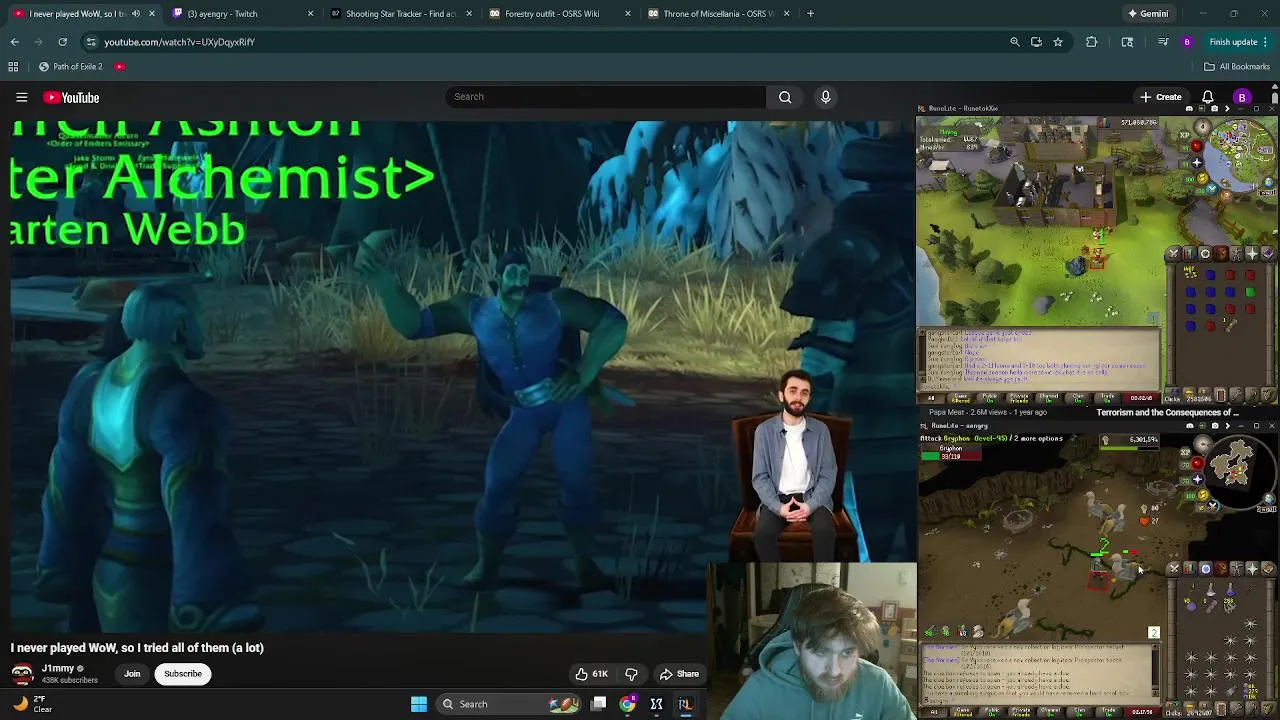This screenshot has width=1280, height=720.
Task: Open the J1mmy channel name link
Action: tap(57, 668)
